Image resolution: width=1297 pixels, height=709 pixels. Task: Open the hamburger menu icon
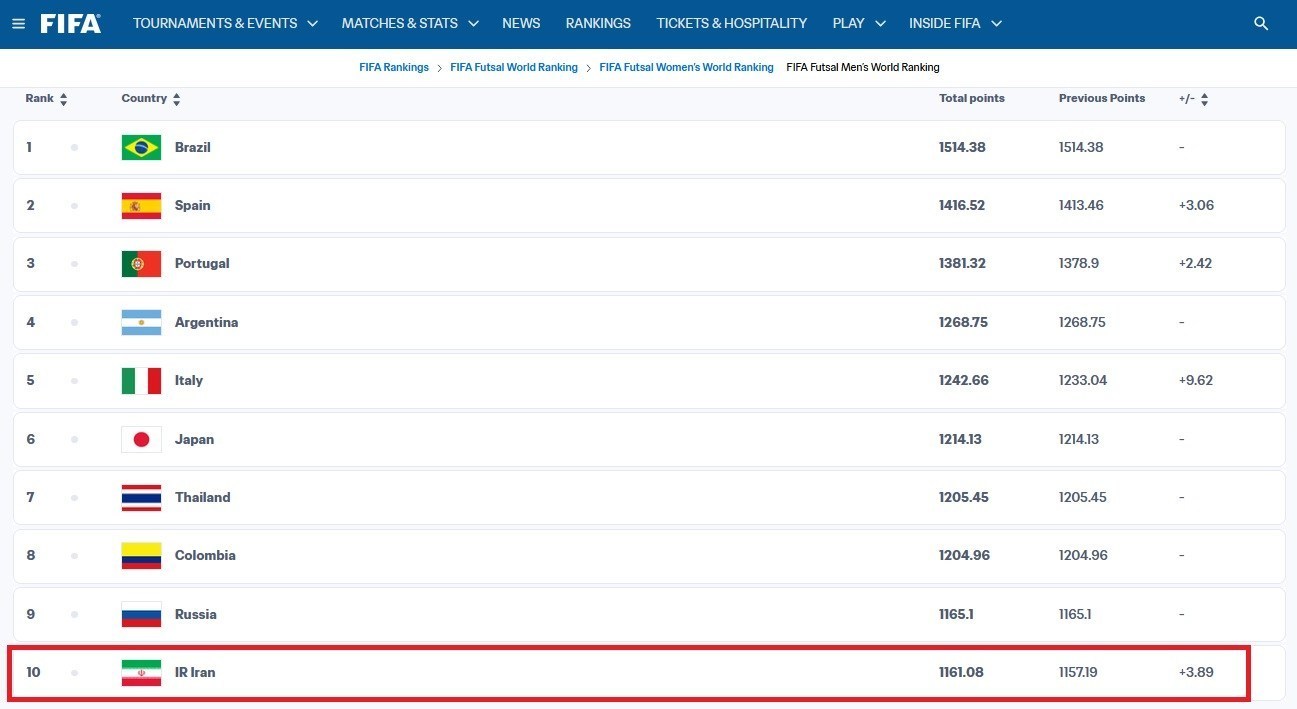18,23
